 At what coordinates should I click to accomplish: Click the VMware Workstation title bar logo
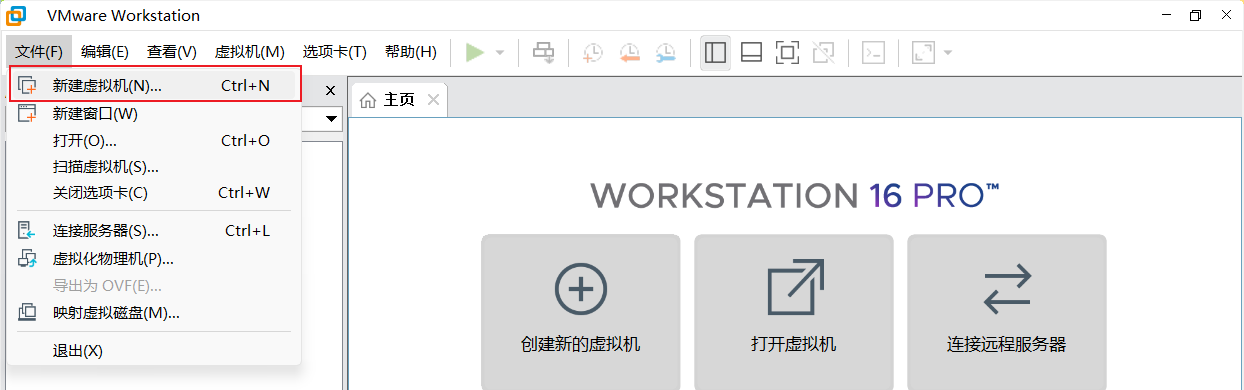pos(17,15)
